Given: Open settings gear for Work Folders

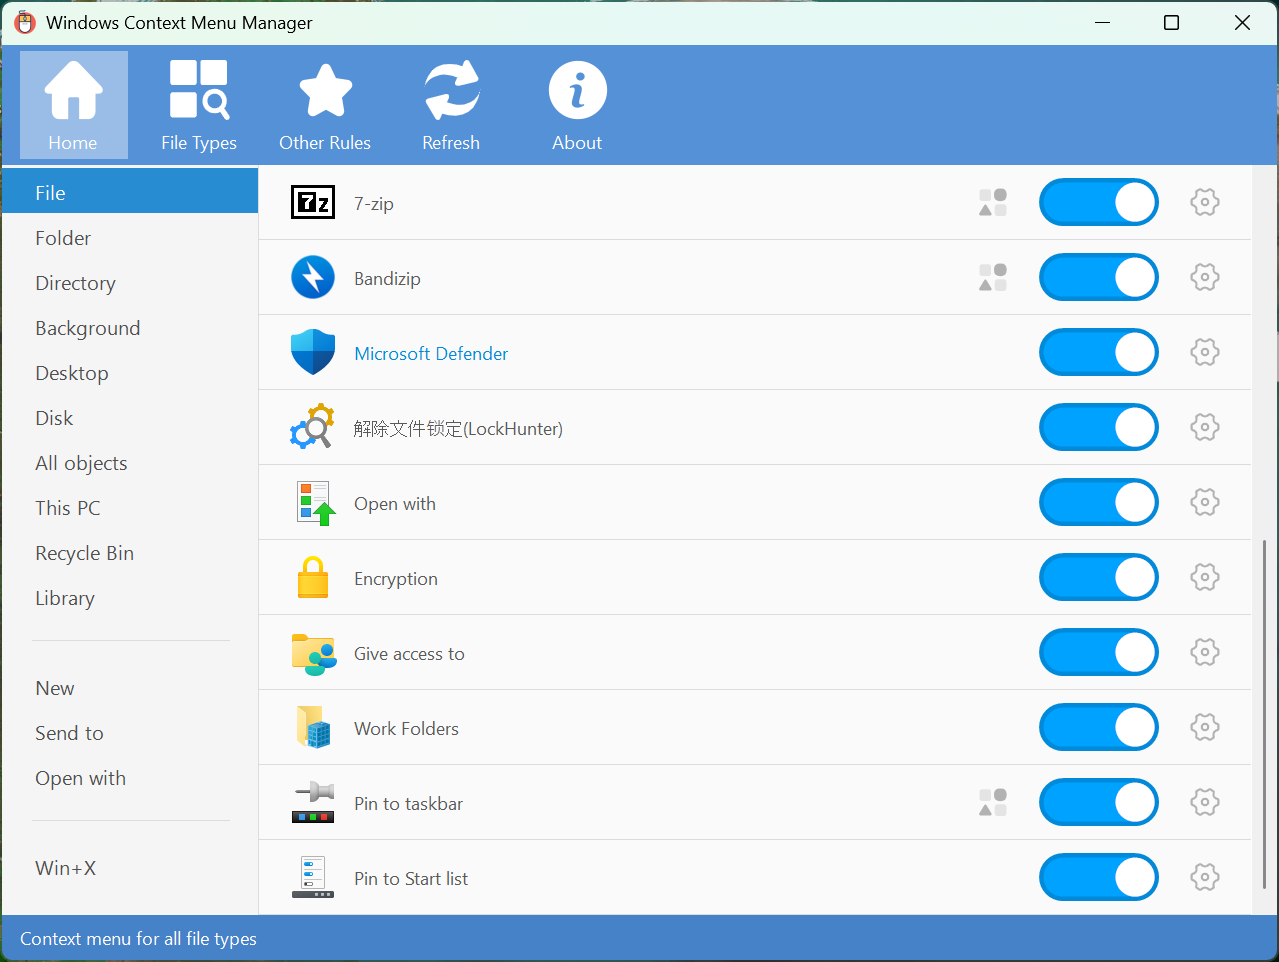Looking at the screenshot, I should click(x=1205, y=727).
